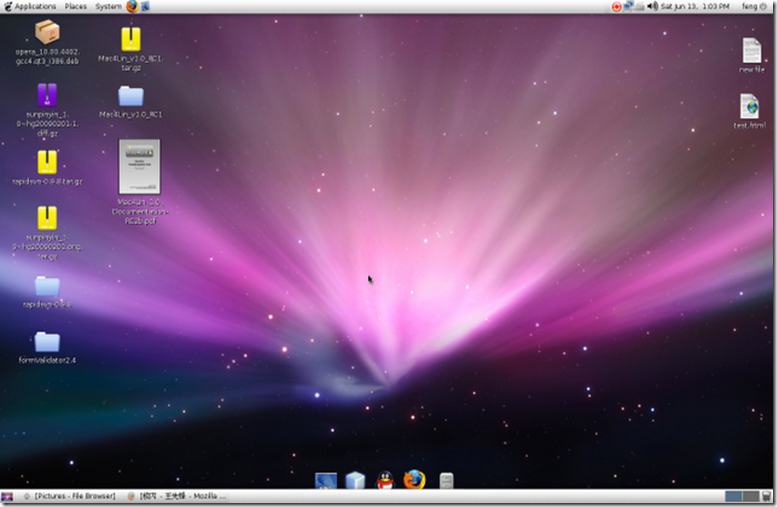Select the Mac4Lin_v1.0_RC1 folder
777x507 pixels.
click(x=131, y=96)
